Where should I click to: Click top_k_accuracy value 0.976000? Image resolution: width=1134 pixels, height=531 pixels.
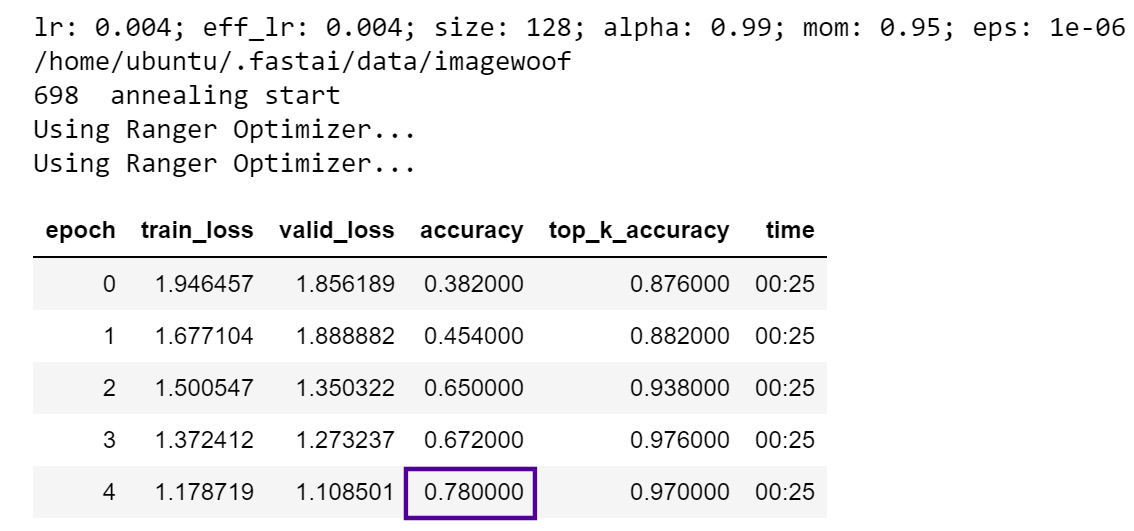(680, 440)
